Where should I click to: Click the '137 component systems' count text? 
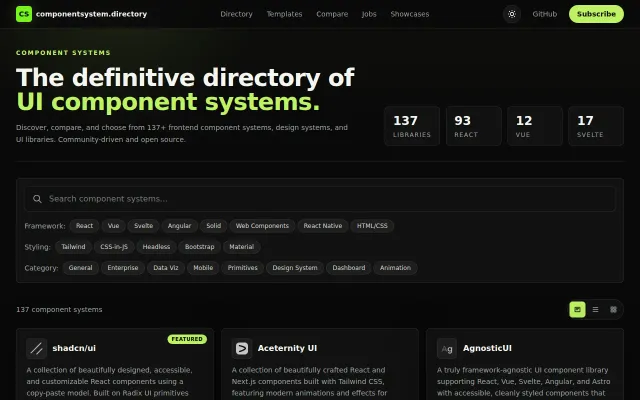point(59,309)
